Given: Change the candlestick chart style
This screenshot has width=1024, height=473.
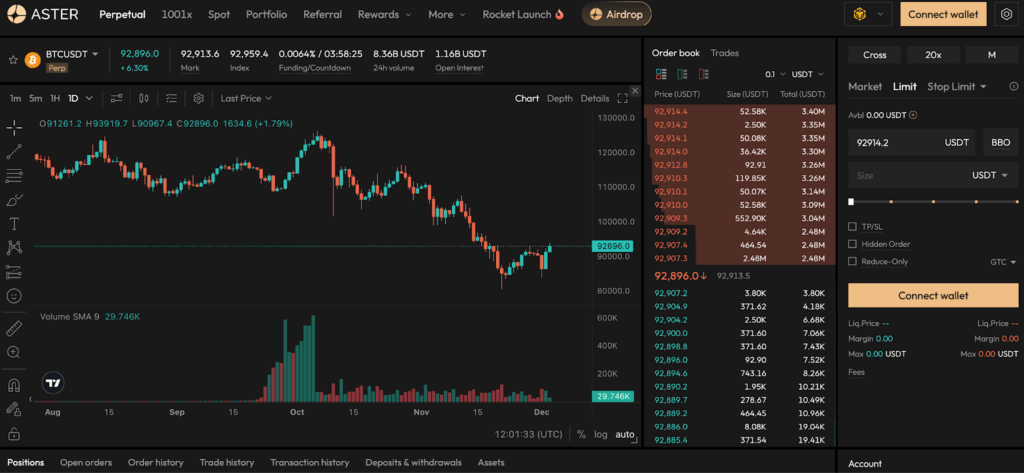Looking at the screenshot, I should coord(144,98).
